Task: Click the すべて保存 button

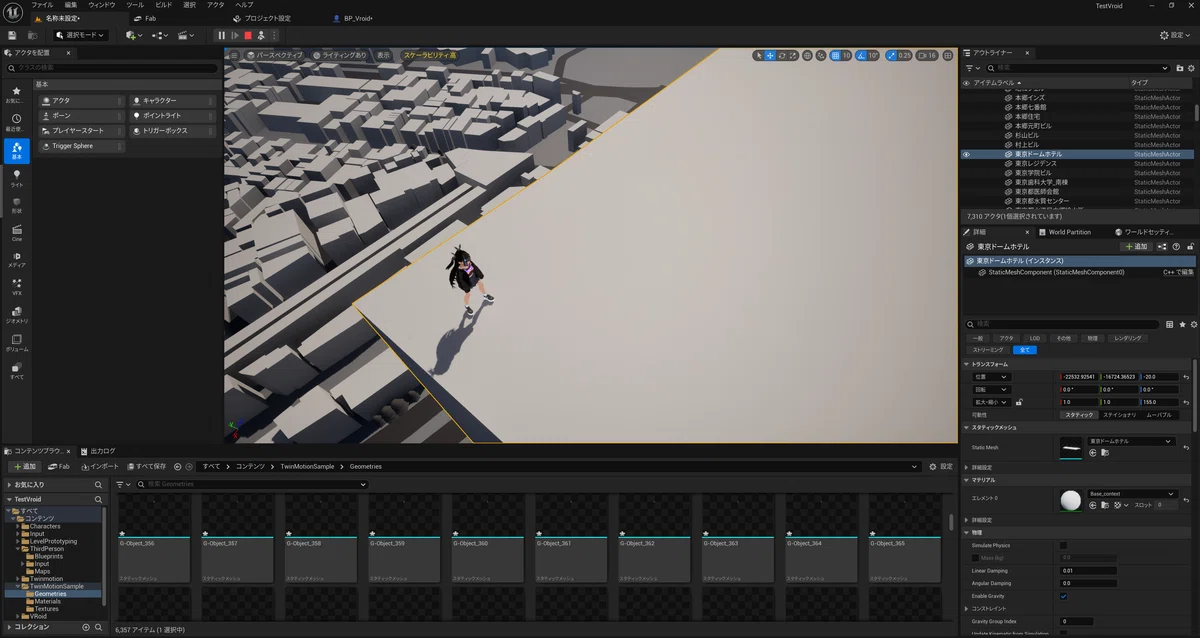Action: [x=147, y=466]
